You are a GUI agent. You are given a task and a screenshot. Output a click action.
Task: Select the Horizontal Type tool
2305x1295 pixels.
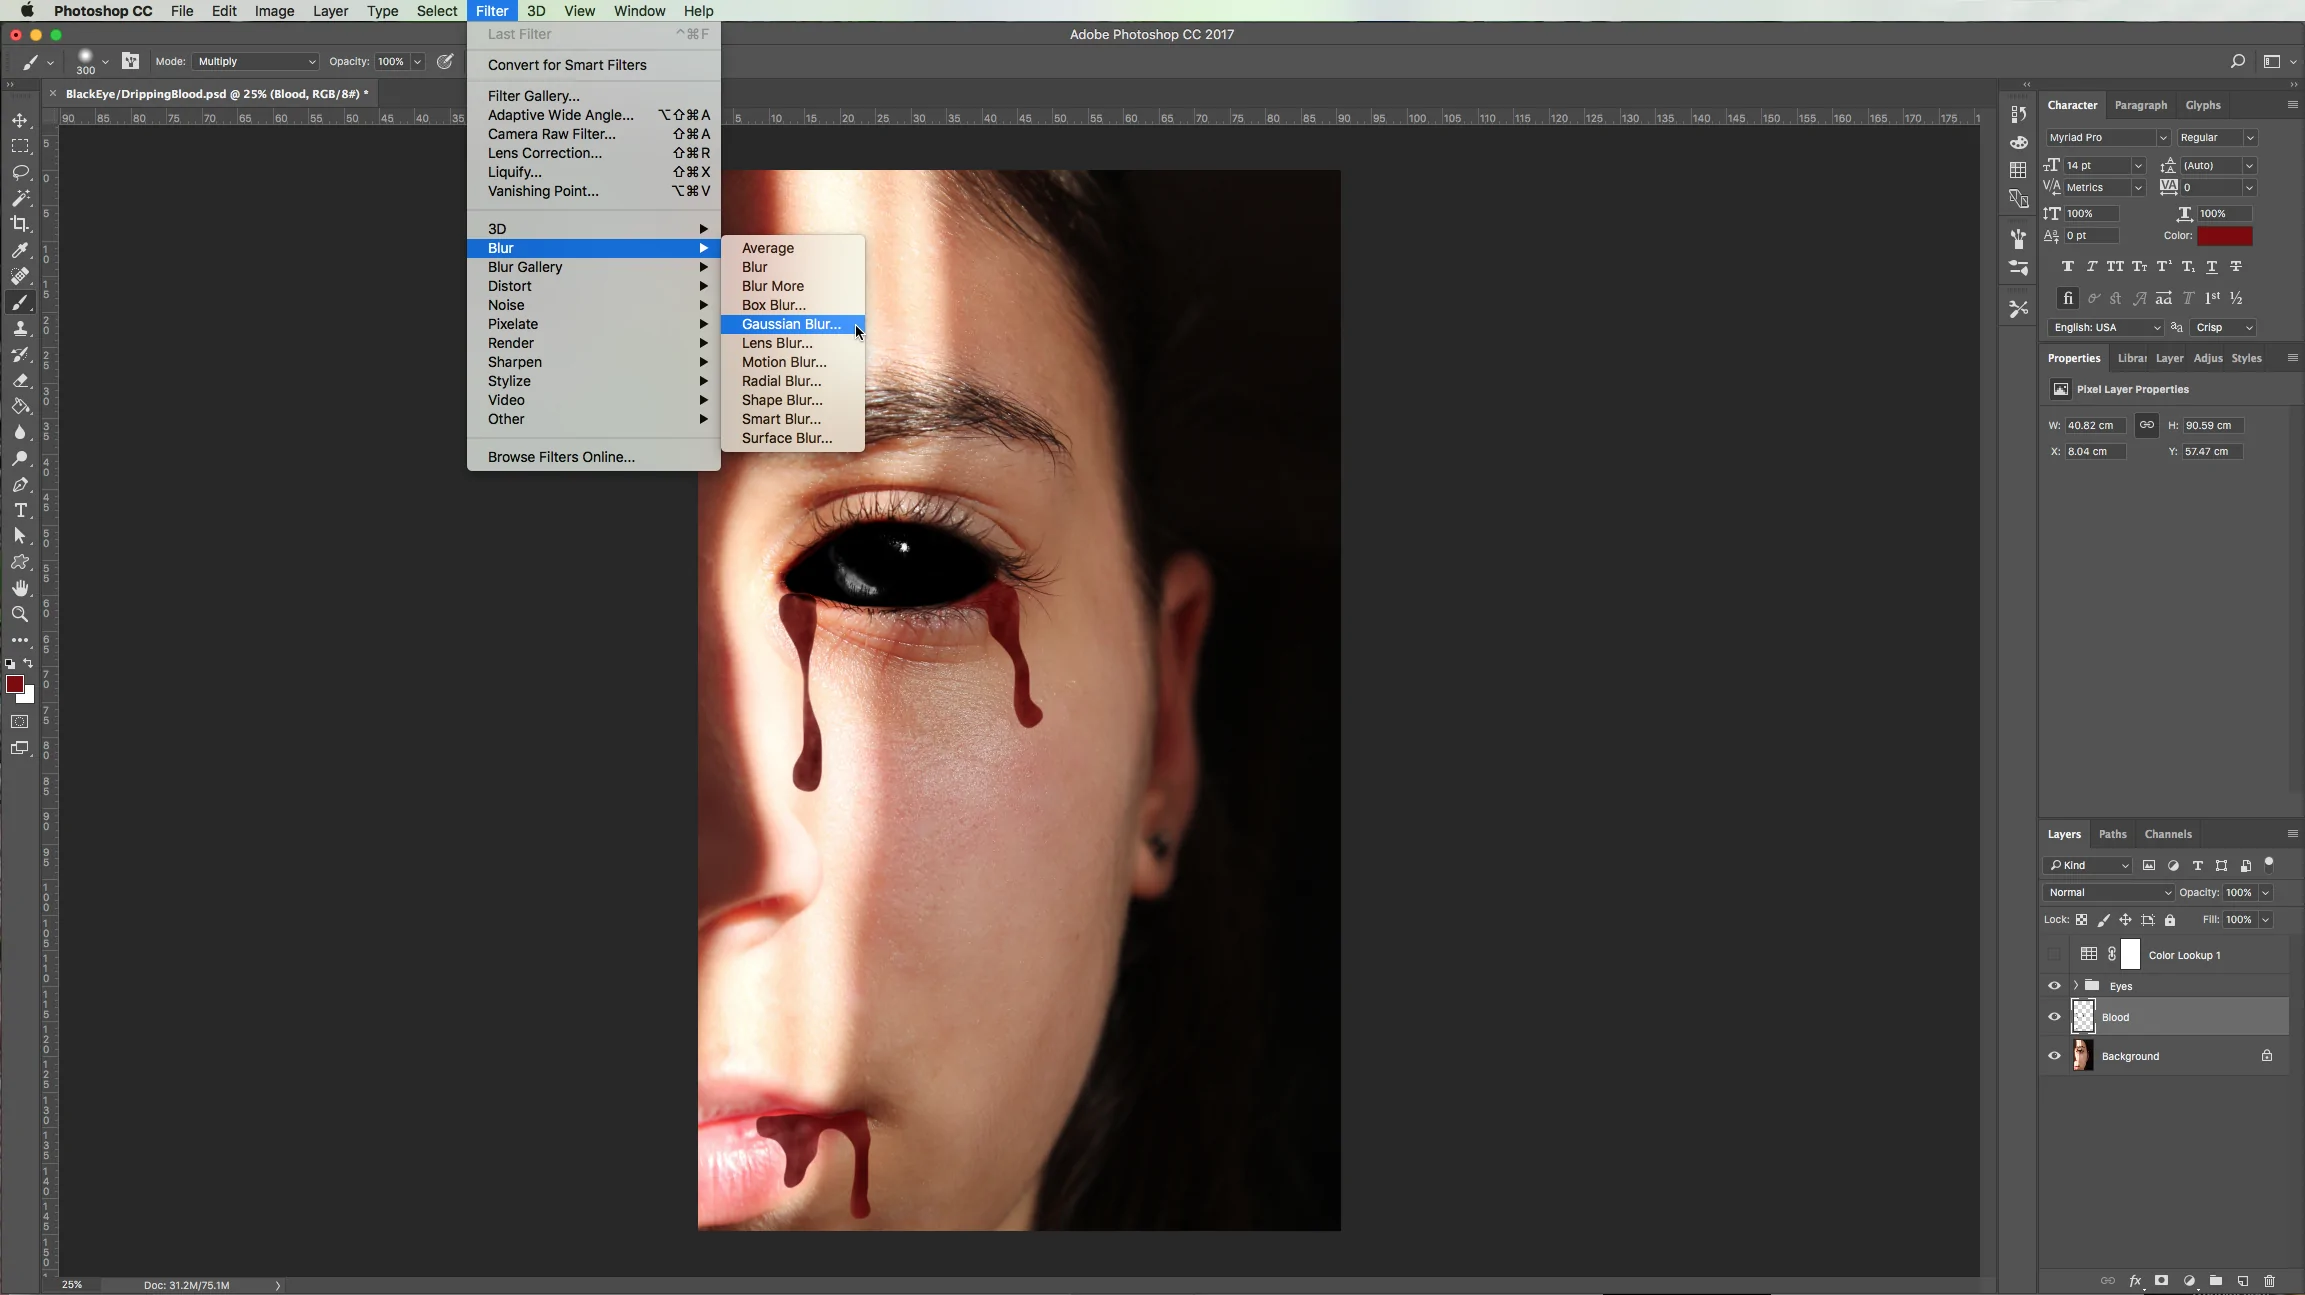20,510
